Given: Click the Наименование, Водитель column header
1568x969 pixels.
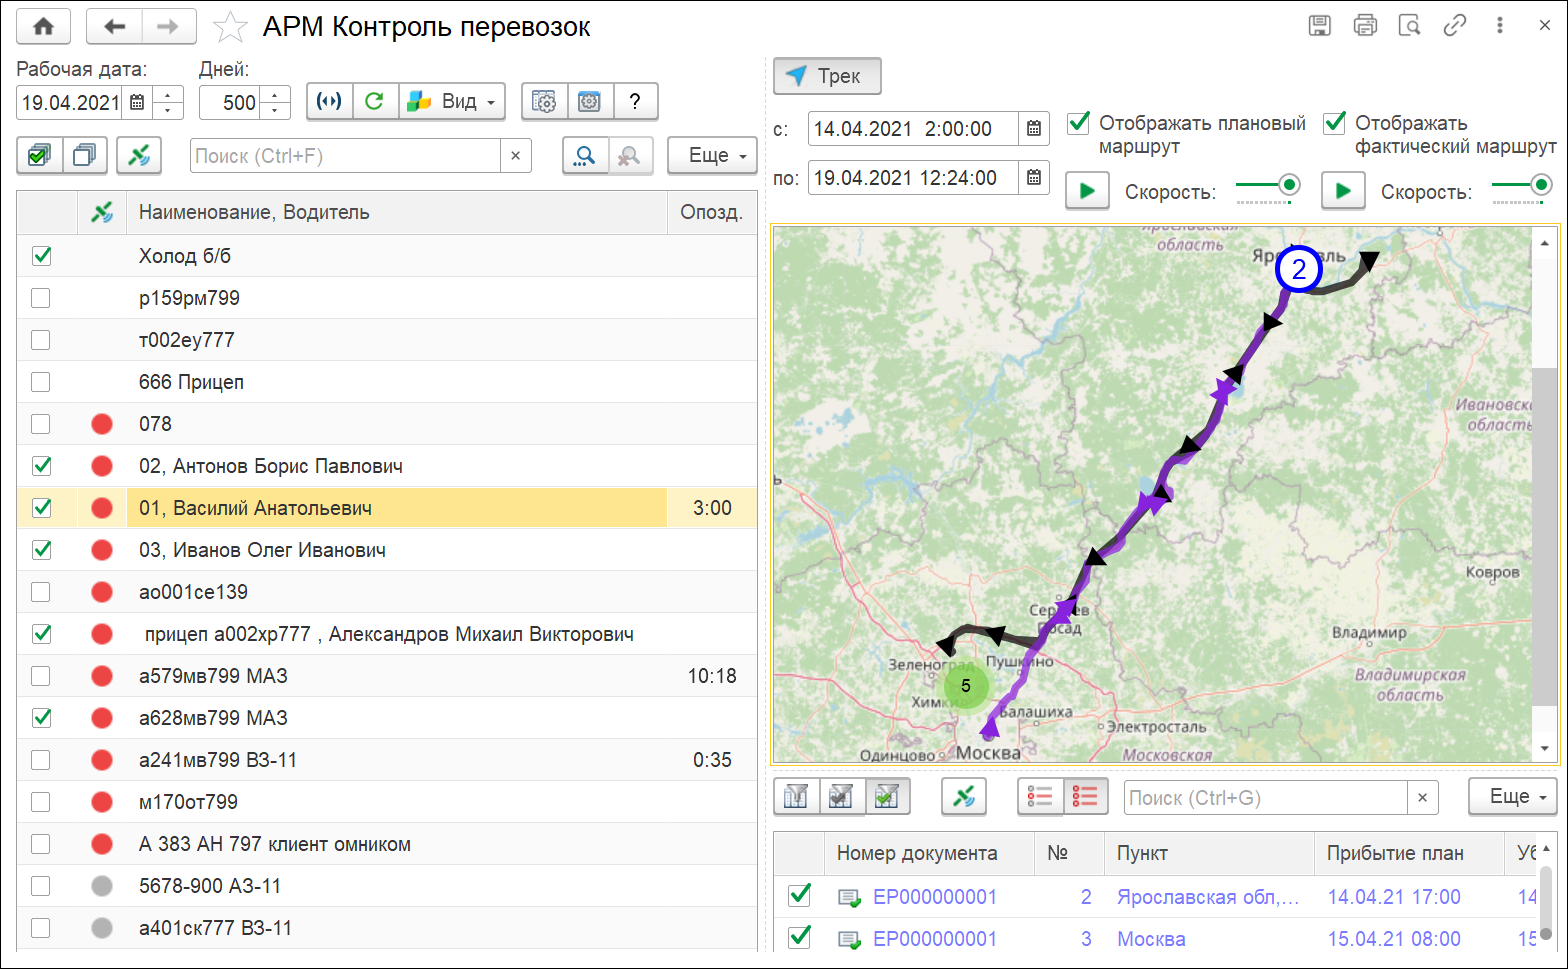Looking at the screenshot, I should (254, 212).
